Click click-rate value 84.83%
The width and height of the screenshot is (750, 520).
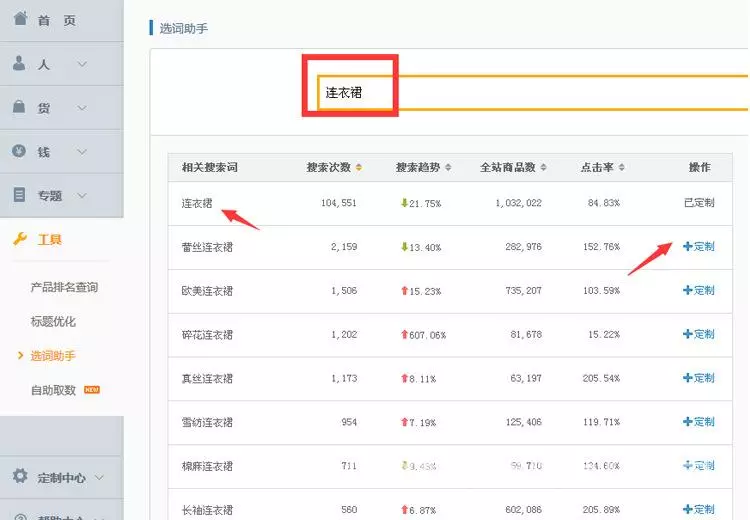(604, 203)
